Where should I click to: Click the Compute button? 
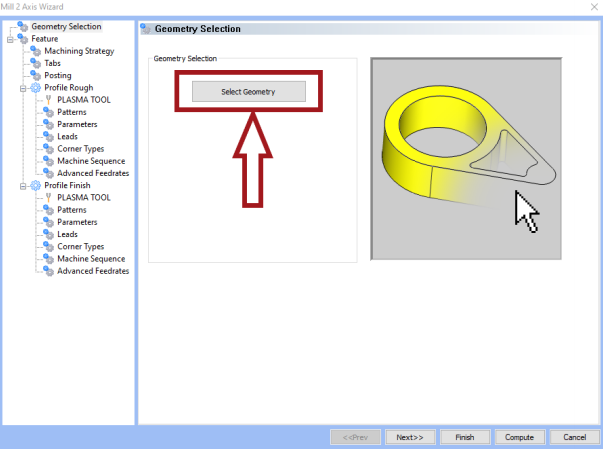pyautogui.click(x=520, y=437)
